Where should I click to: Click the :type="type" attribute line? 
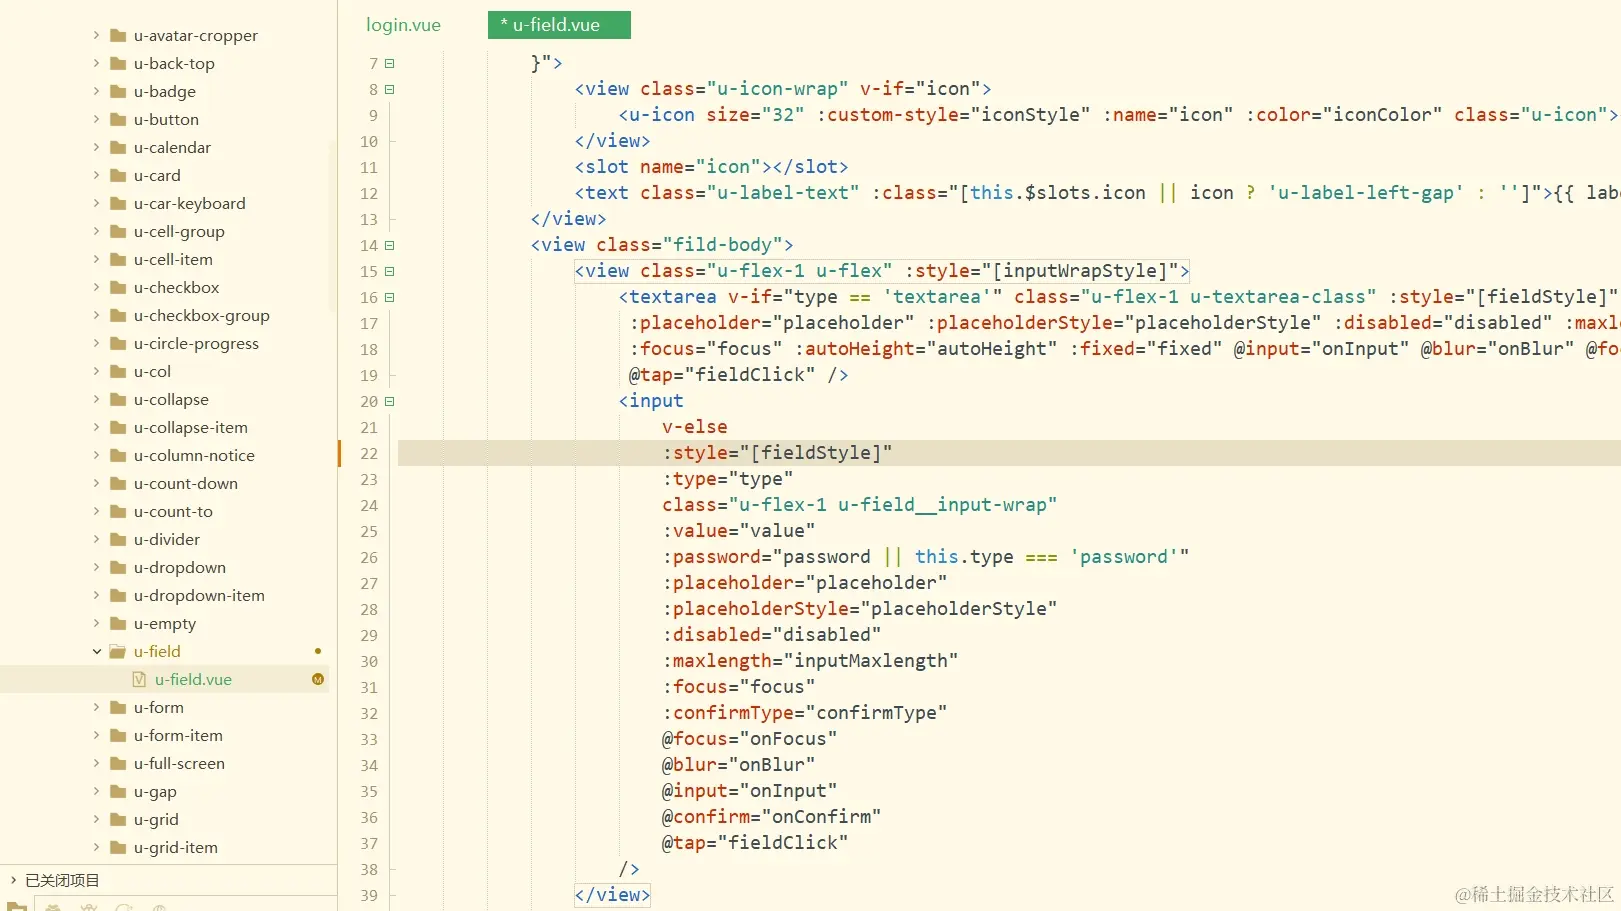[727, 479]
